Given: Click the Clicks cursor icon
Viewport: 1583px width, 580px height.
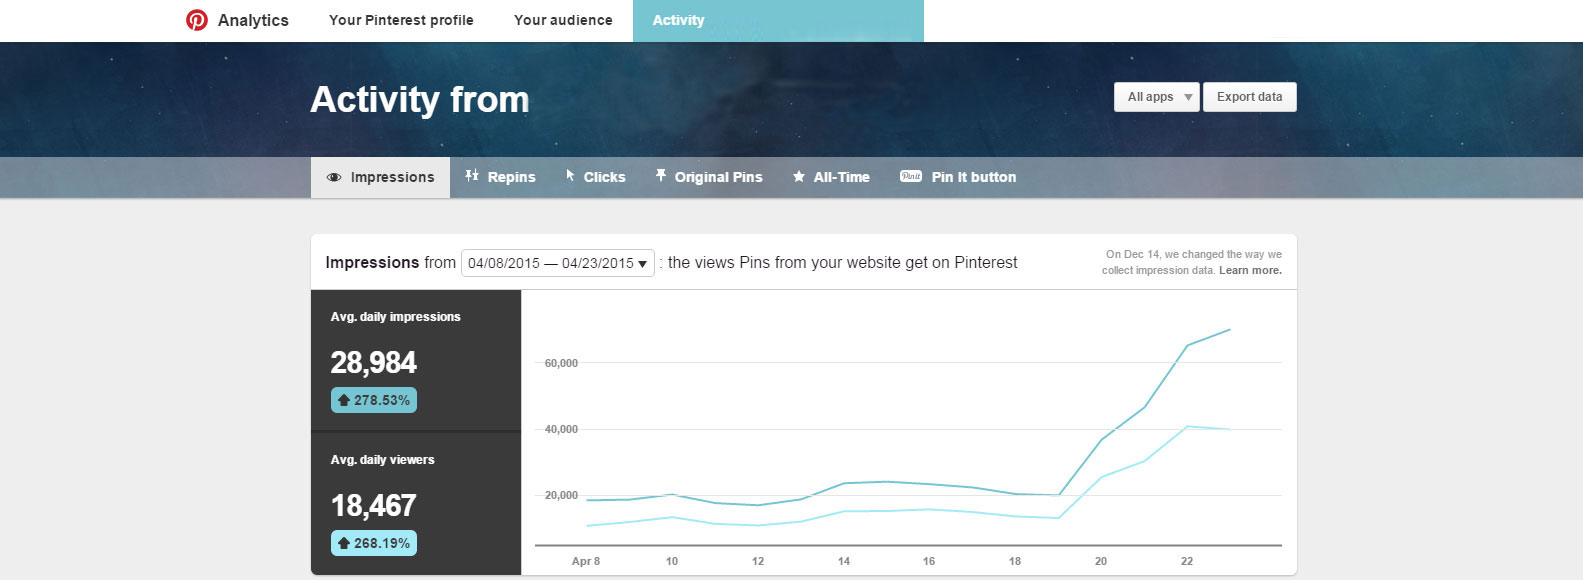Looking at the screenshot, I should 570,176.
